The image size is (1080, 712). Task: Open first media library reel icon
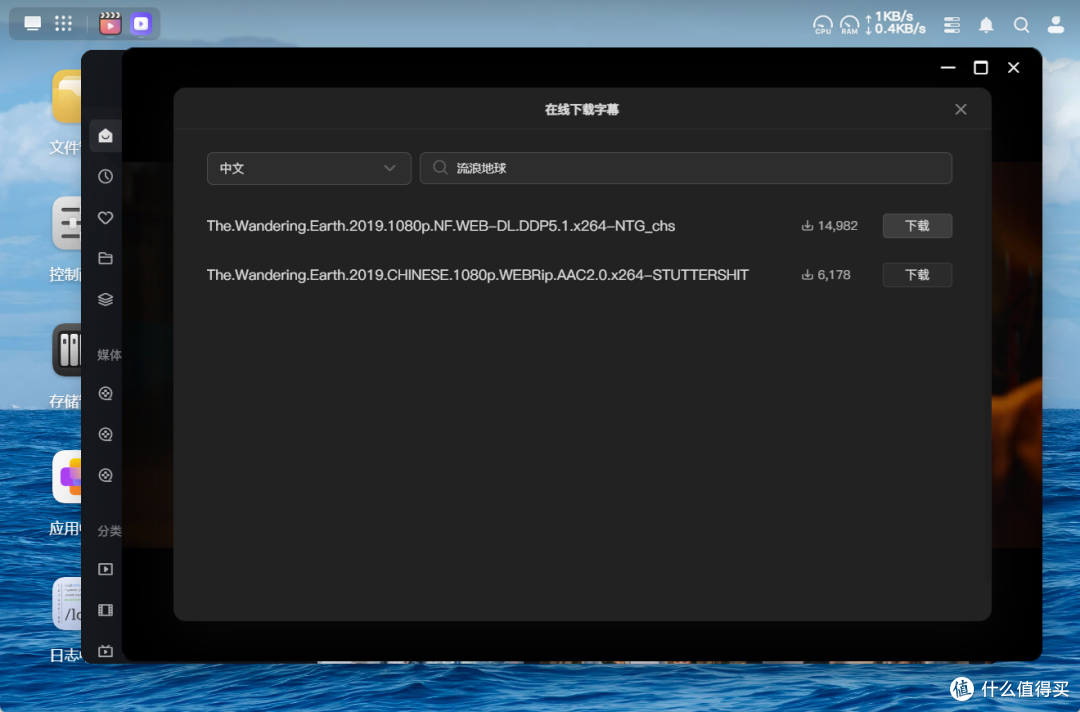click(x=105, y=393)
